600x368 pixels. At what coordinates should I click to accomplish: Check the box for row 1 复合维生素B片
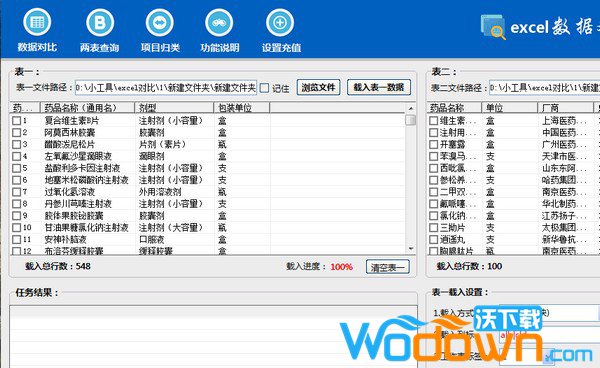[x=16, y=121]
